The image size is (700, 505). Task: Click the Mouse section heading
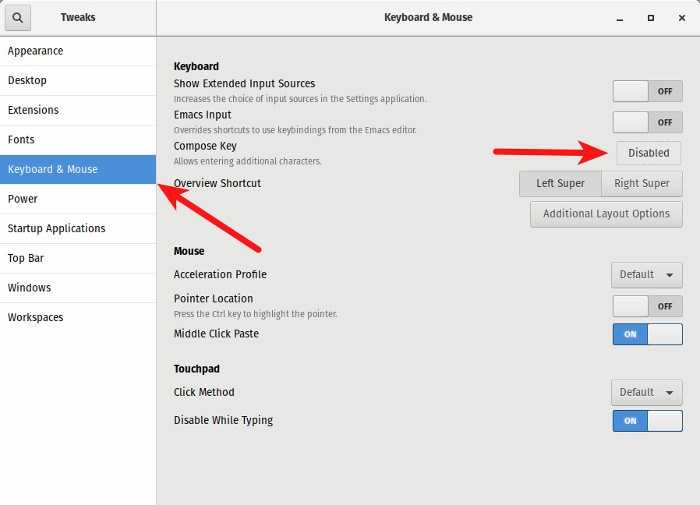click(189, 251)
